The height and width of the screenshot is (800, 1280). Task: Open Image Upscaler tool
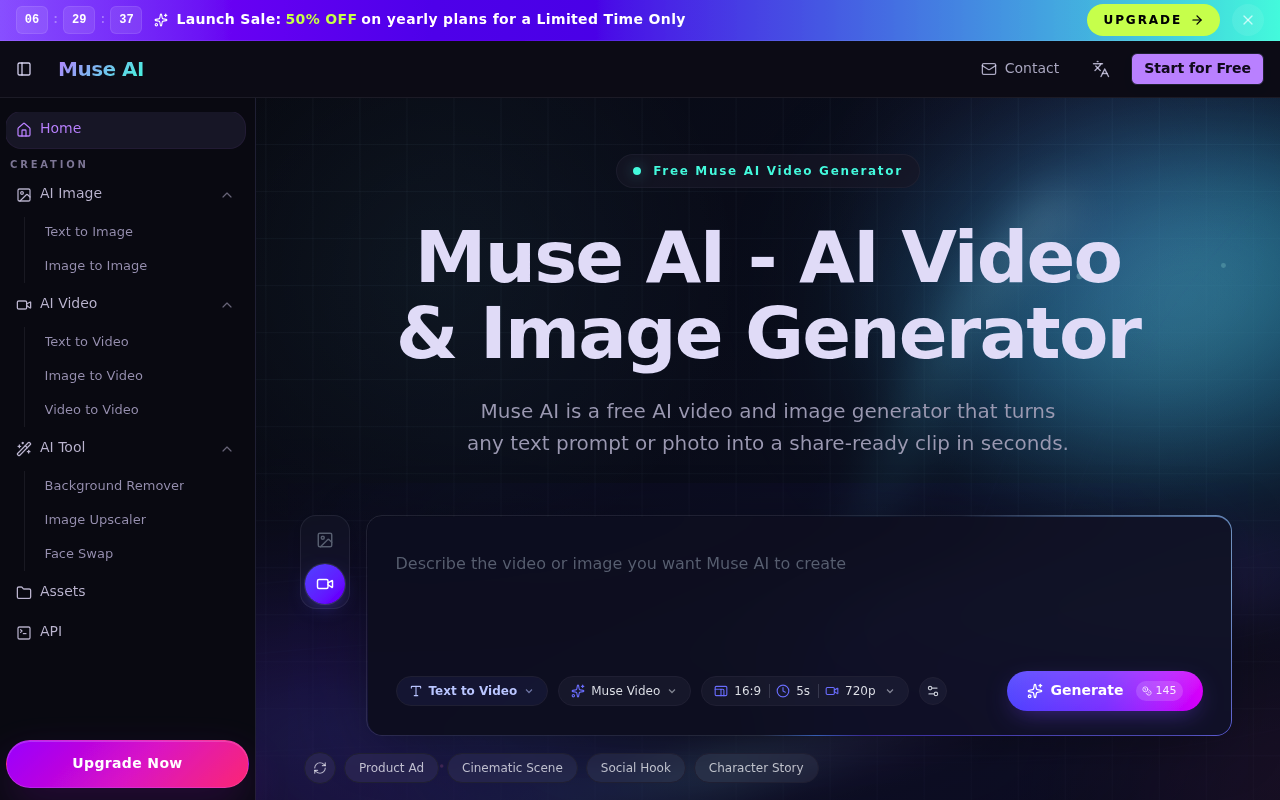click(95, 520)
